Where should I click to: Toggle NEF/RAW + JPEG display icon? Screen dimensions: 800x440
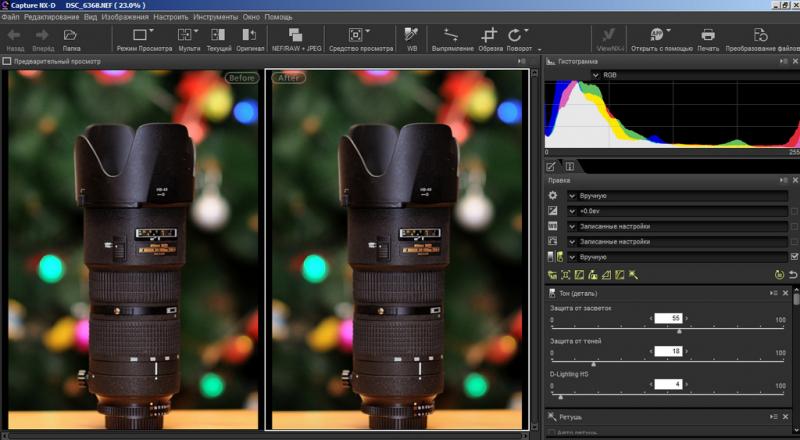[x=296, y=35]
